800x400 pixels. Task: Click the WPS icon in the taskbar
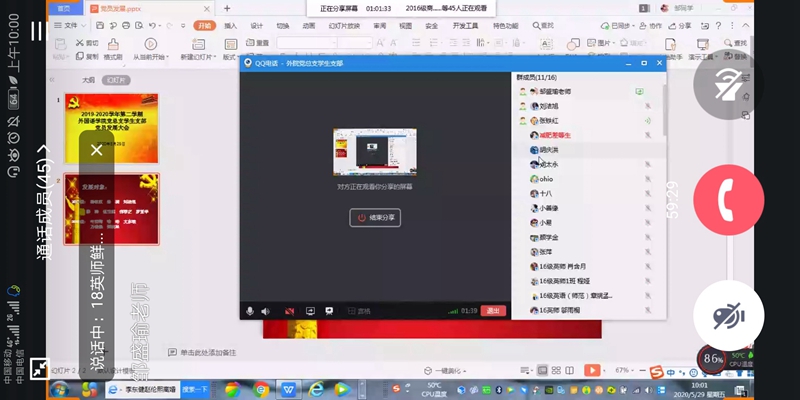pos(289,389)
